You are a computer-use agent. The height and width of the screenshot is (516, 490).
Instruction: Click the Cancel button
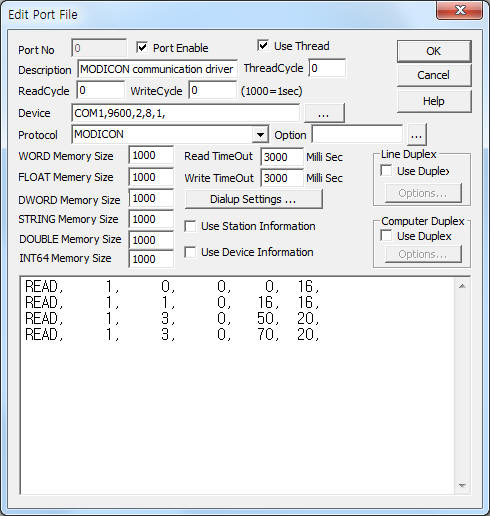coord(434,75)
